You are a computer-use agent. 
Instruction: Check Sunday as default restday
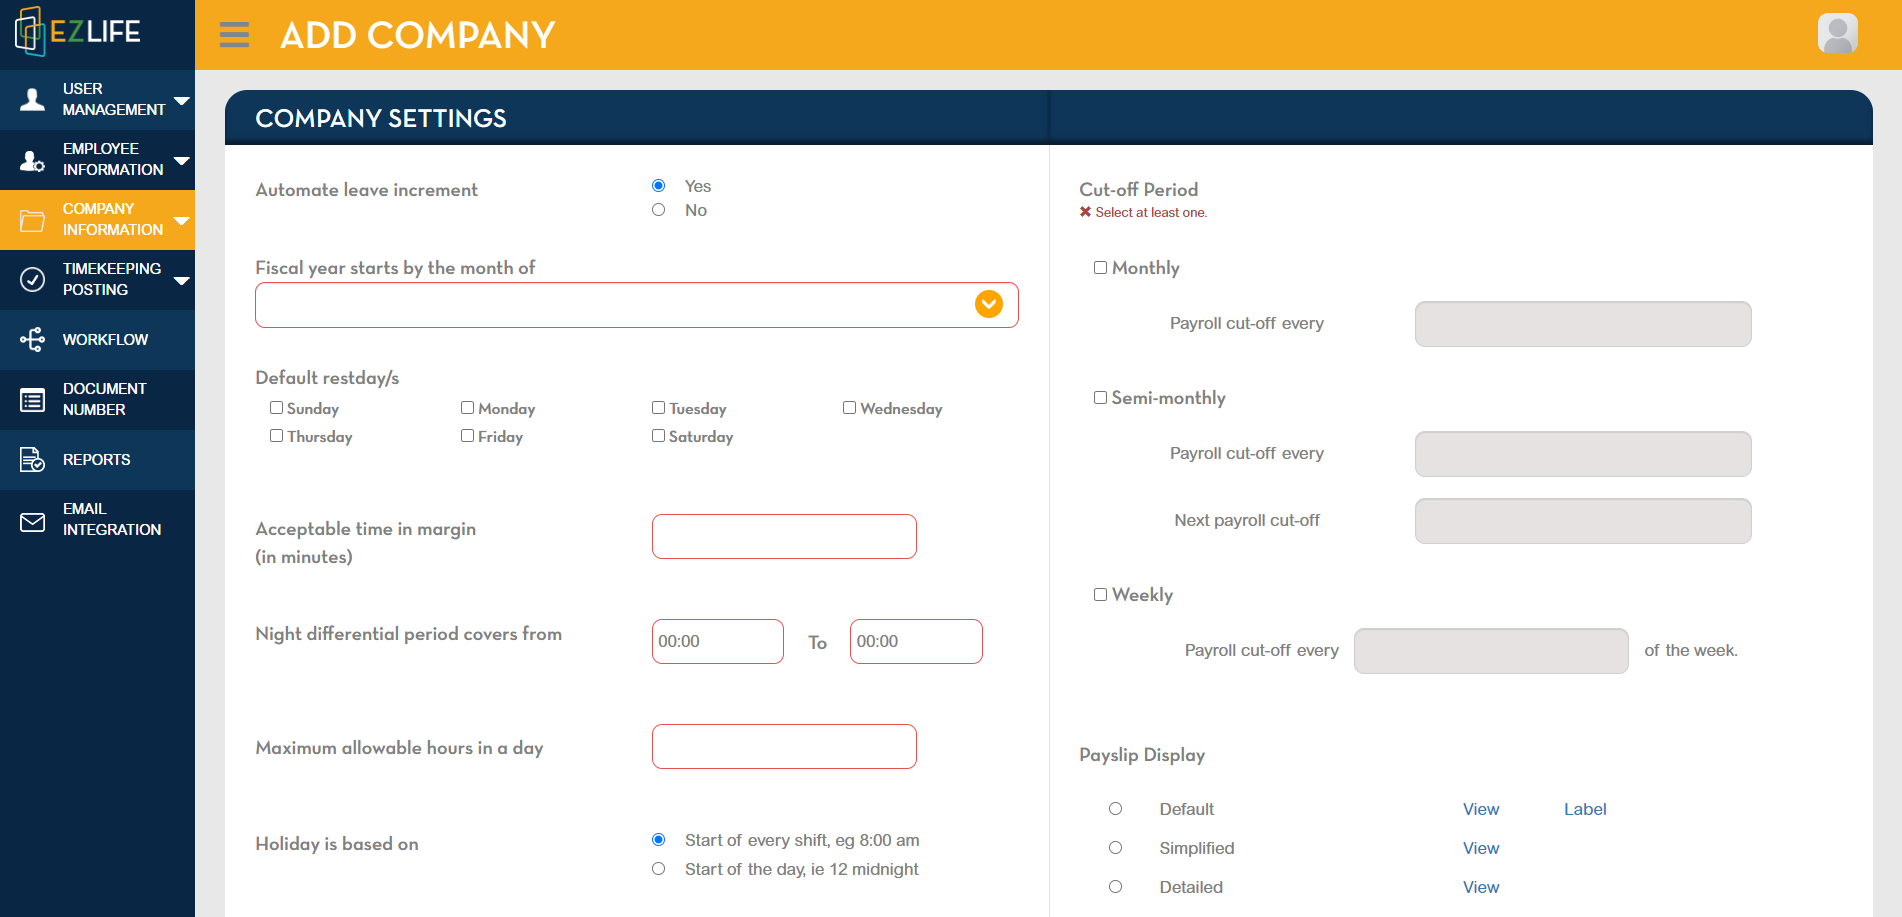(276, 408)
